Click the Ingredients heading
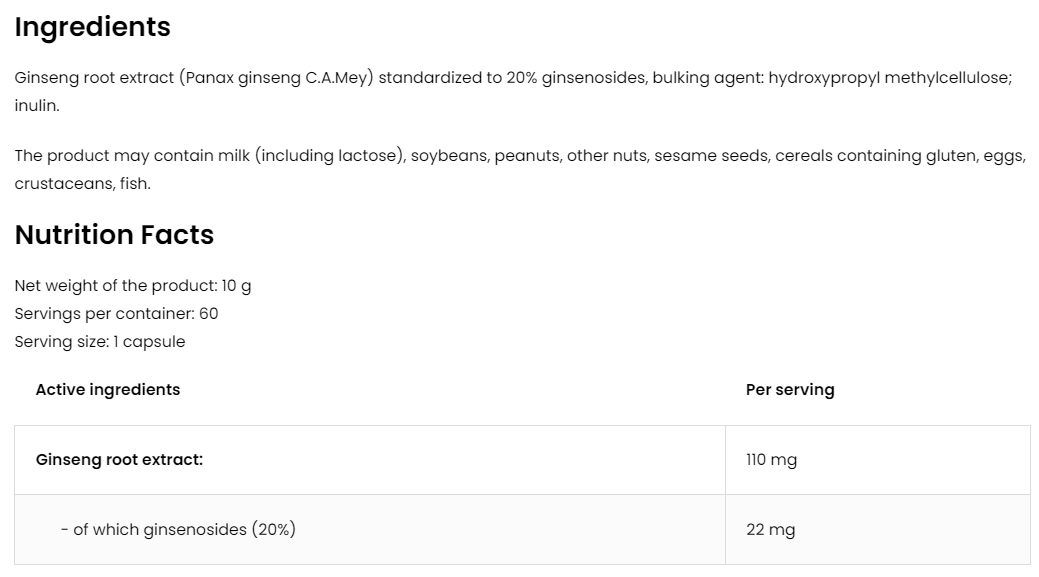The height and width of the screenshot is (577, 1039). pos(92,27)
